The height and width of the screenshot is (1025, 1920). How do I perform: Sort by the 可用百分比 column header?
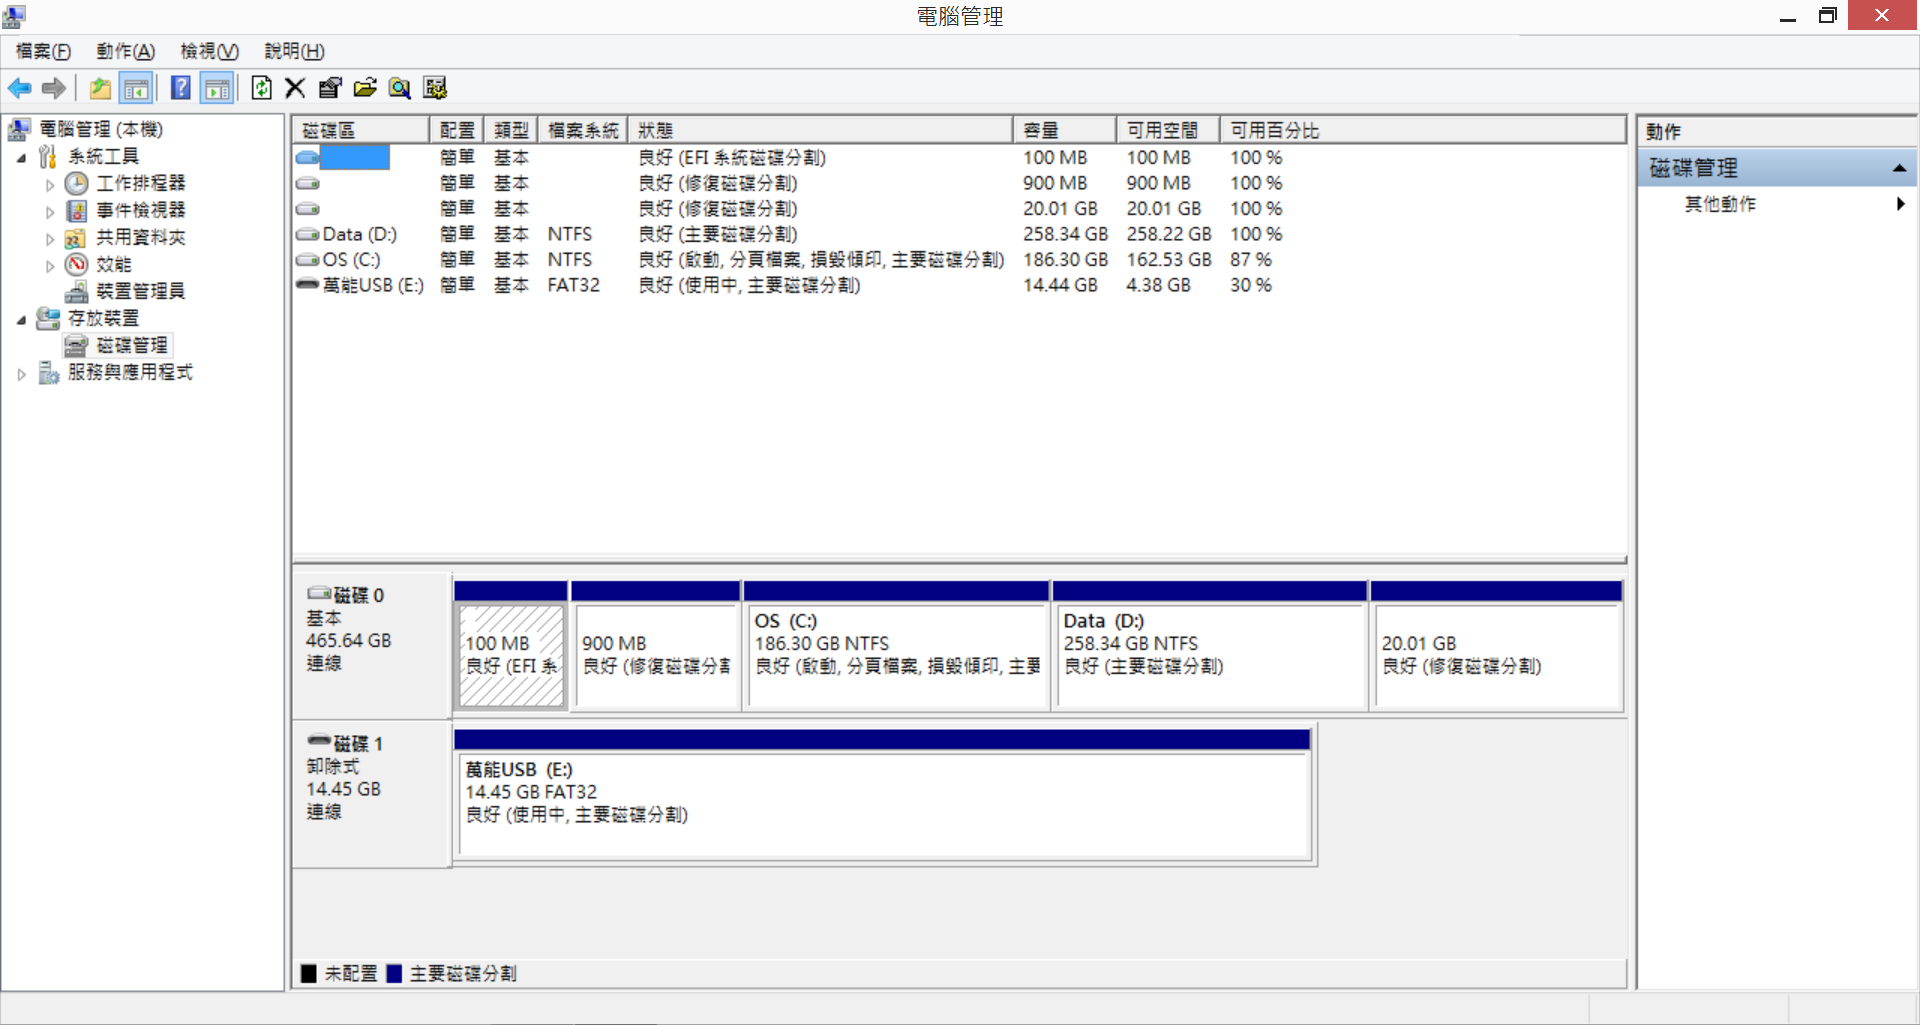pyautogui.click(x=1422, y=130)
